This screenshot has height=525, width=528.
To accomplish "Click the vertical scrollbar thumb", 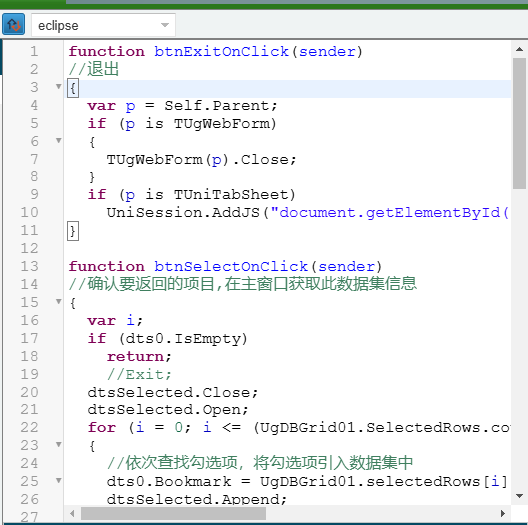I will point(519,124).
